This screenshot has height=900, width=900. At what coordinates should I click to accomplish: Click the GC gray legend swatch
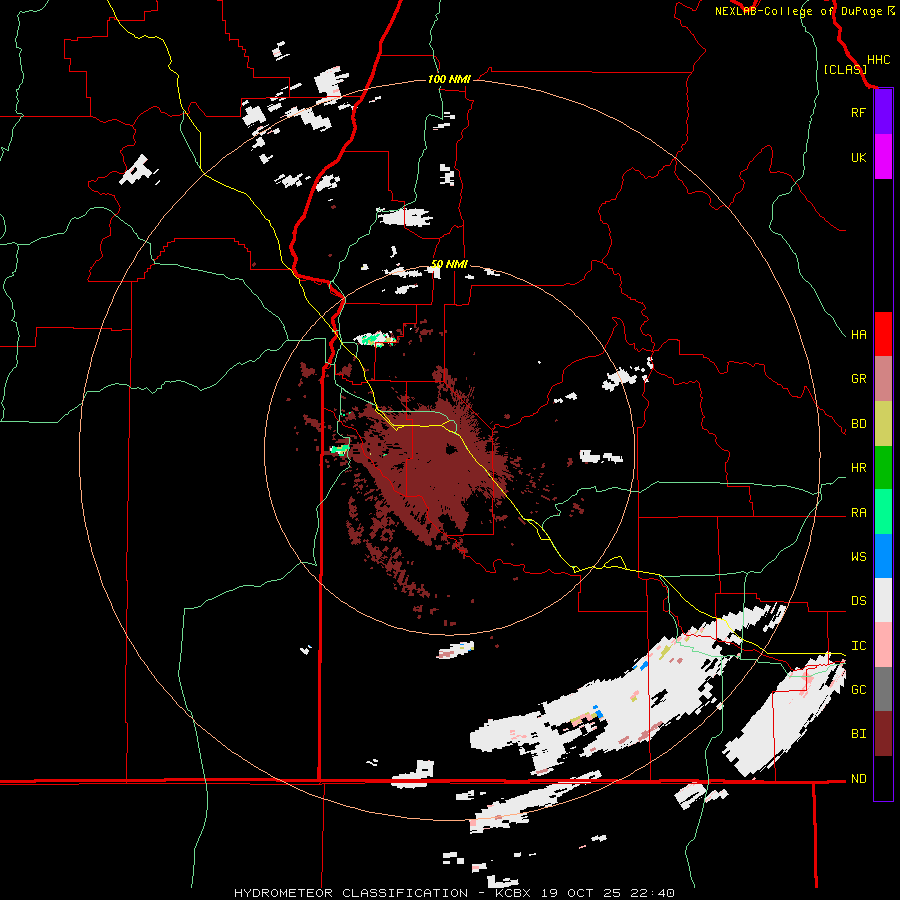pyautogui.click(x=883, y=689)
